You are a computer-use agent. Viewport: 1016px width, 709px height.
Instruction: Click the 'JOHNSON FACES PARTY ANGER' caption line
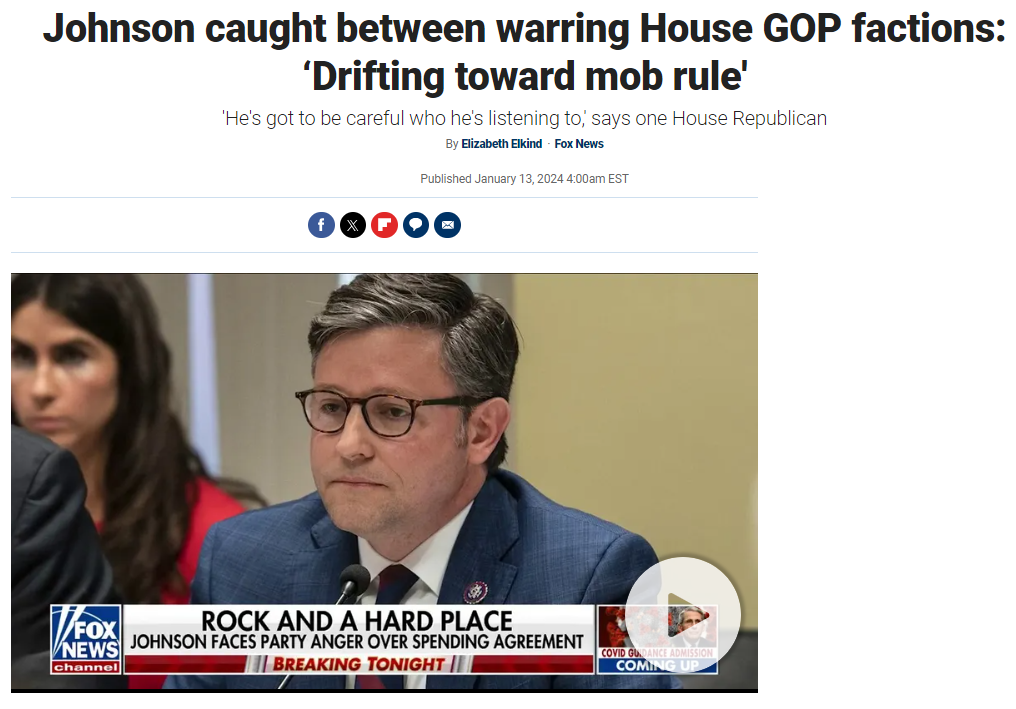357,642
